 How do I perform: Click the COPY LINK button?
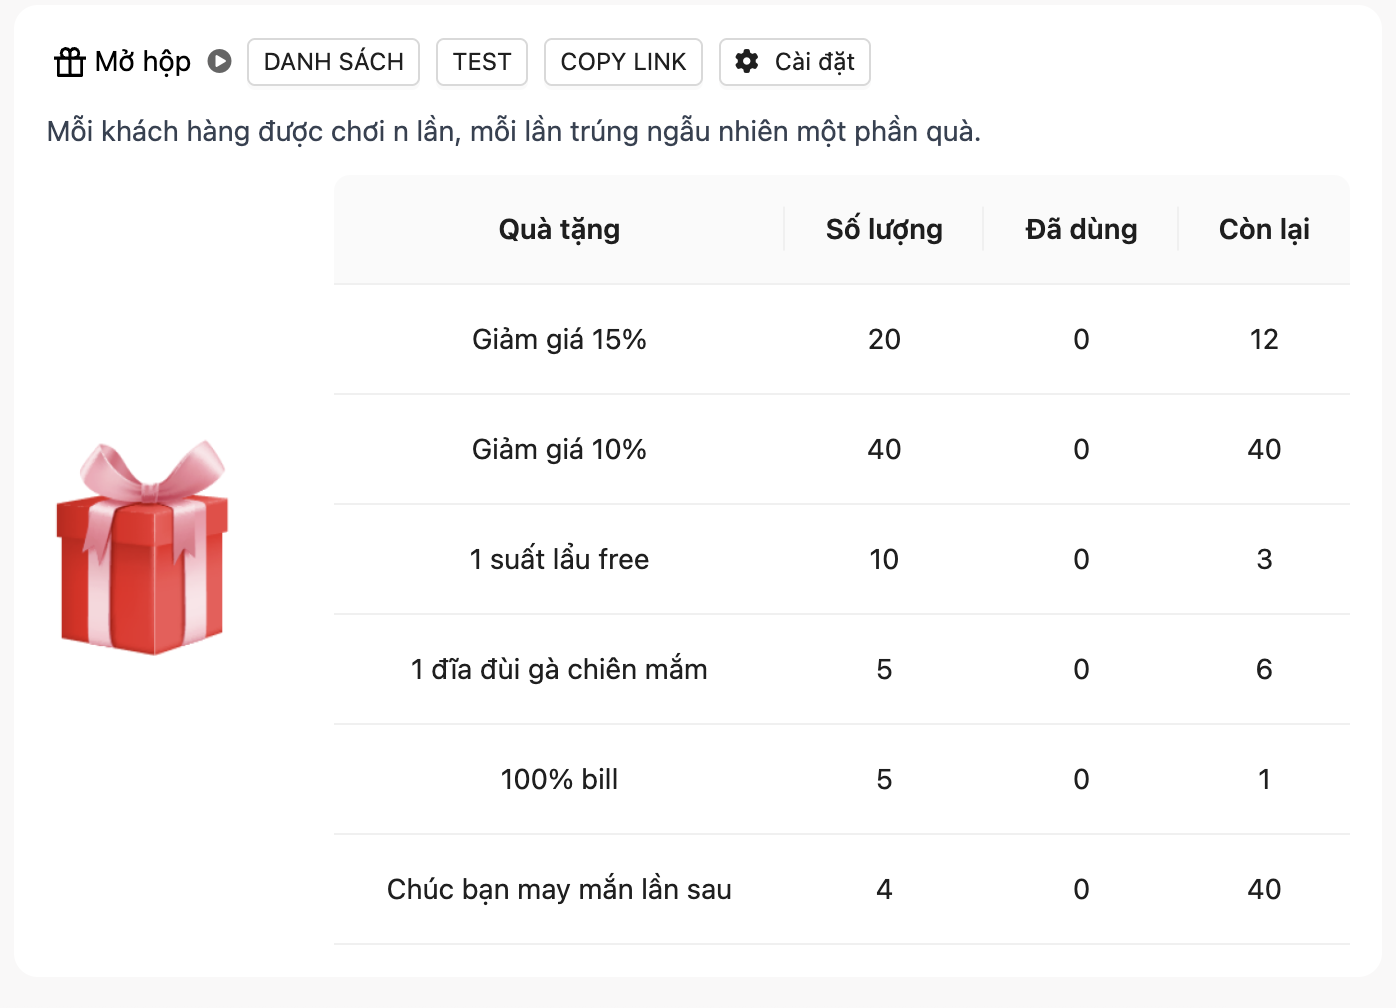click(x=623, y=62)
